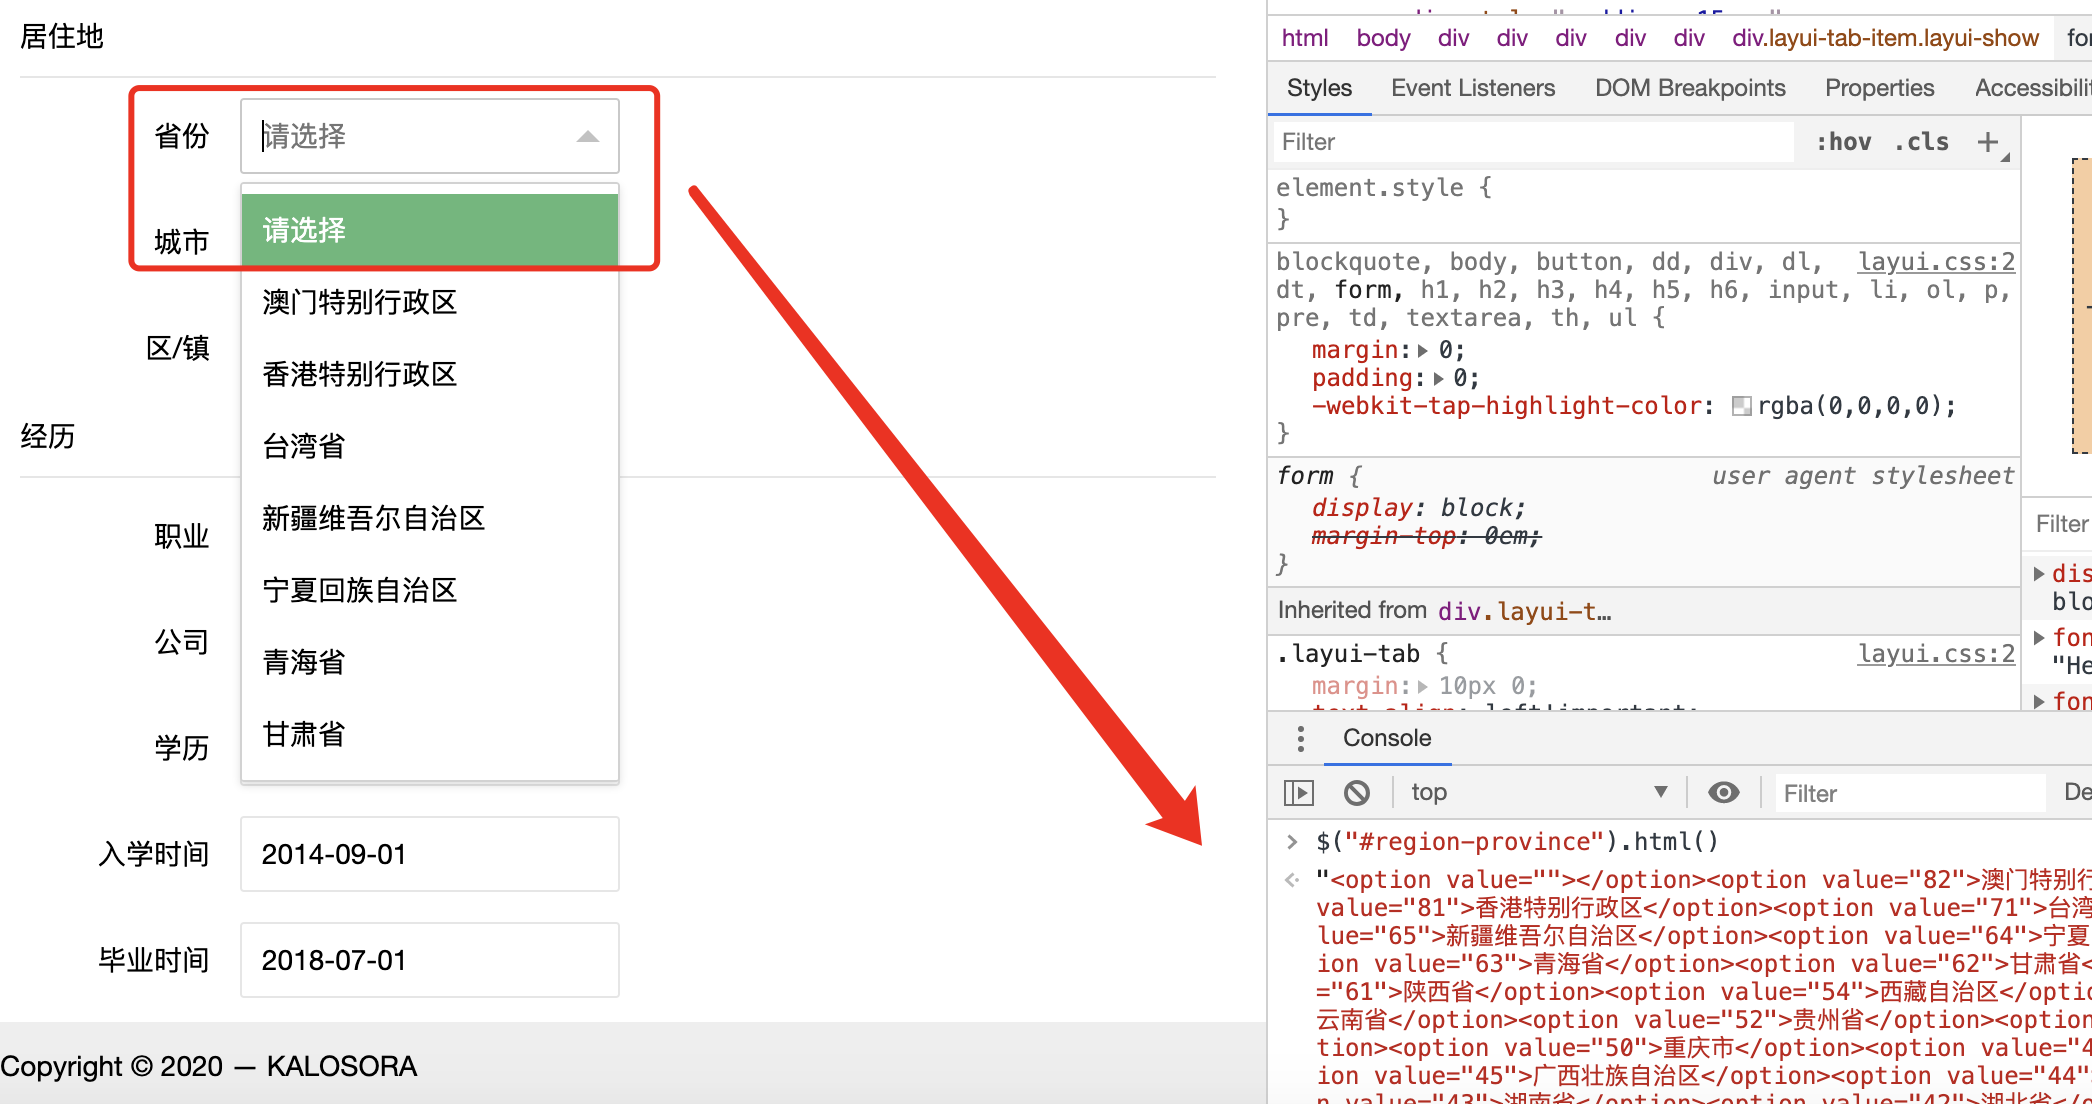Click the rgba color swatch for tap-highlight-color
The height and width of the screenshot is (1104, 2092).
coord(1743,406)
